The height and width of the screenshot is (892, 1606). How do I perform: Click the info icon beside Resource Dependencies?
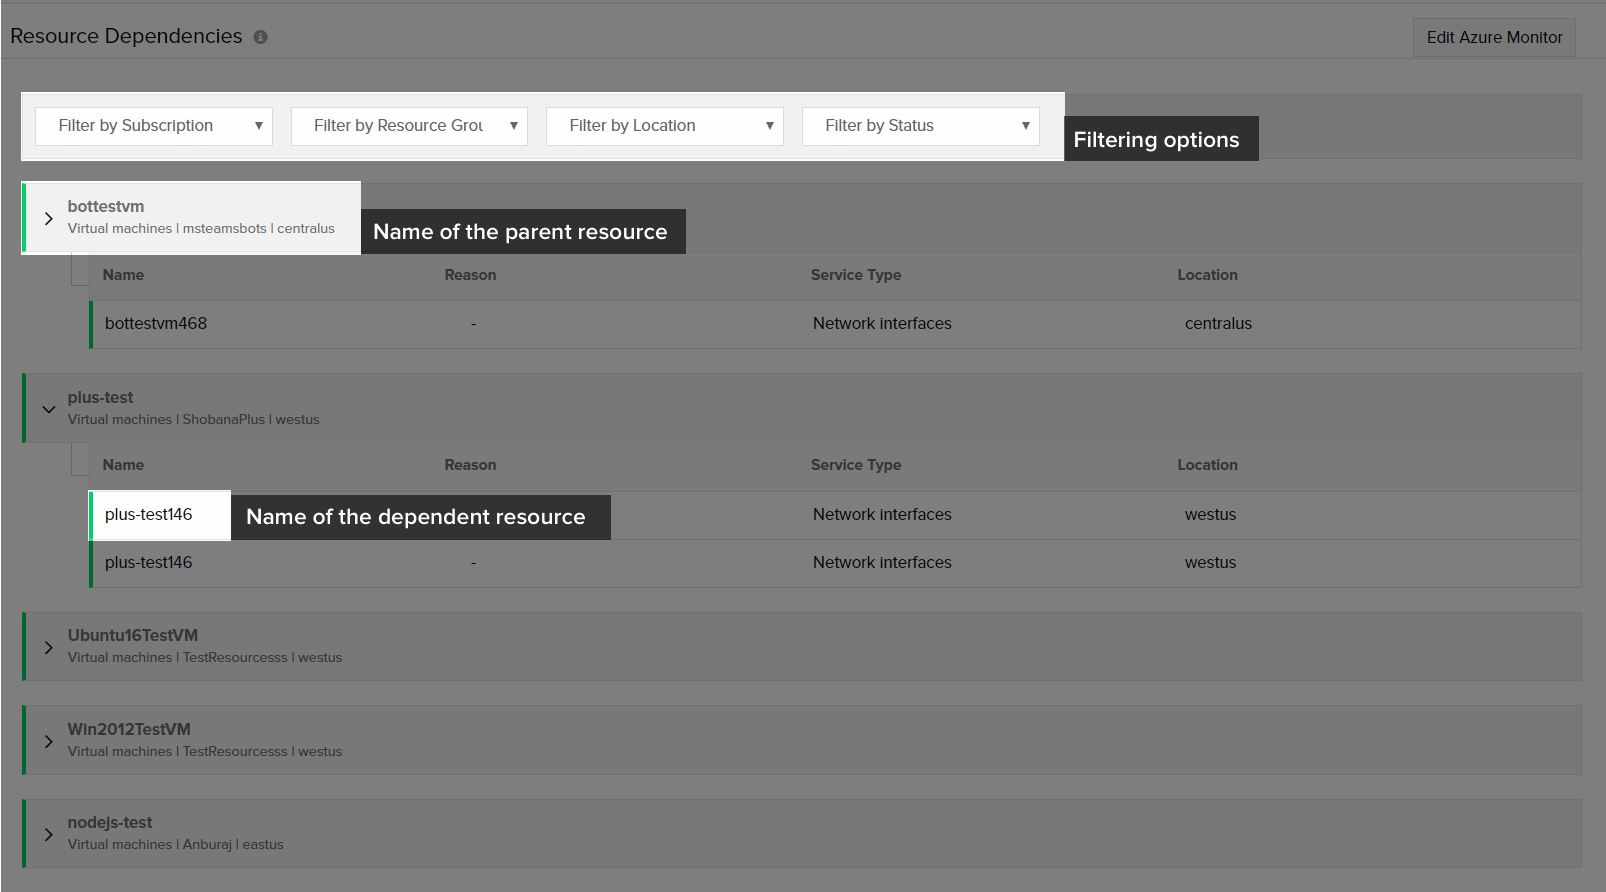pos(260,37)
